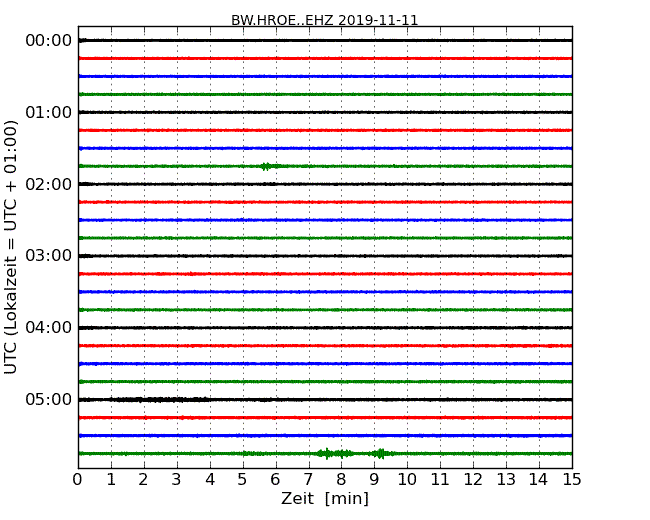Click the x-axis tick label 7
The height and width of the screenshot is (520, 650).
click(x=308, y=480)
